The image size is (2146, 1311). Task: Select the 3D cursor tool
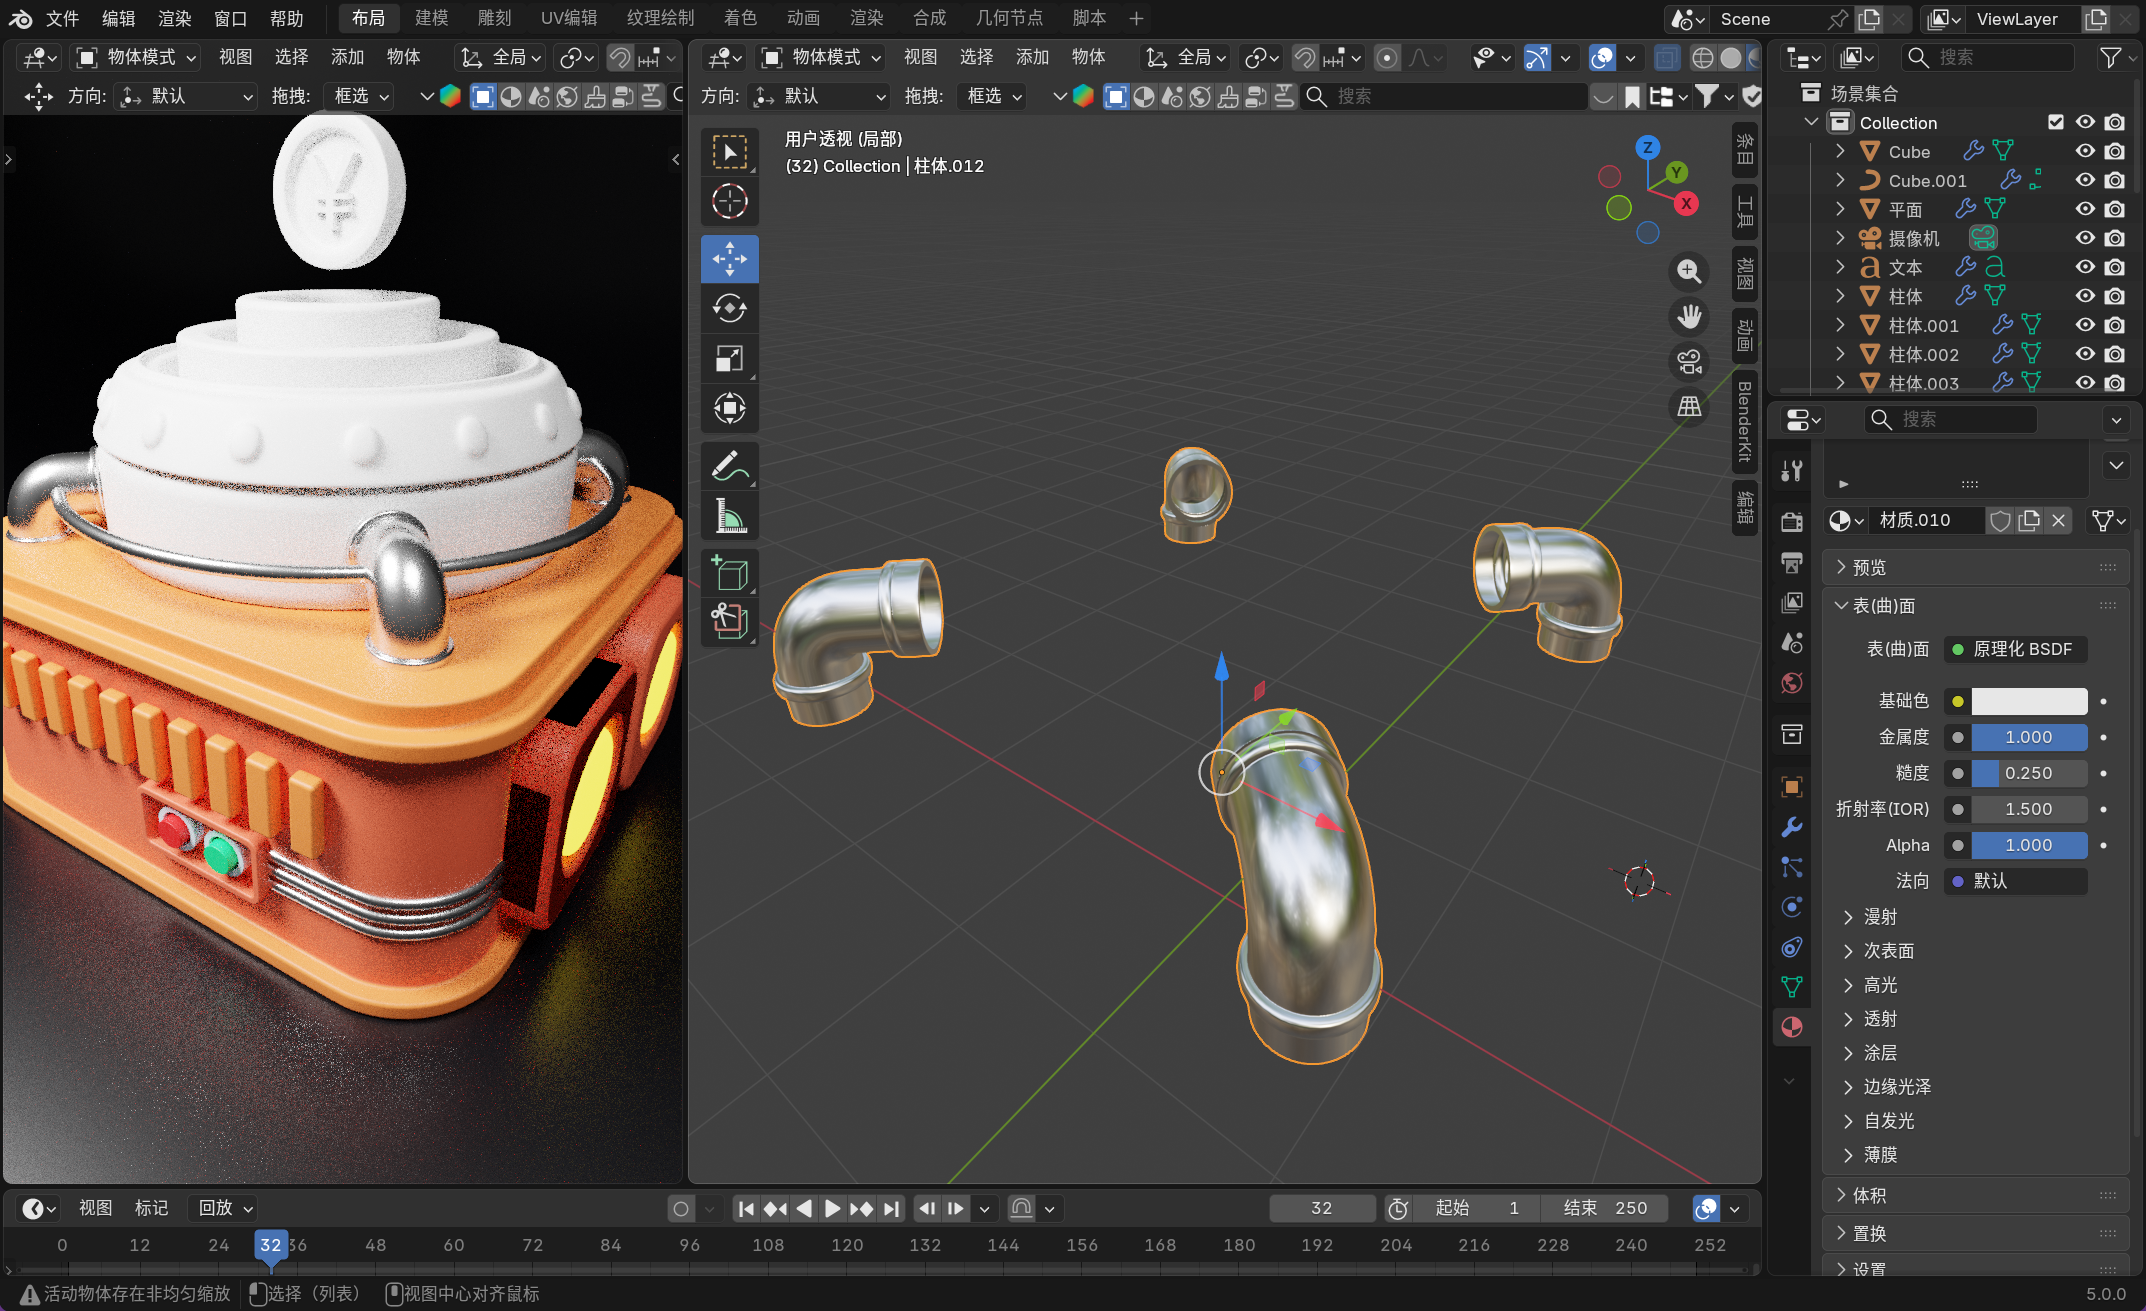coord(729,201)
